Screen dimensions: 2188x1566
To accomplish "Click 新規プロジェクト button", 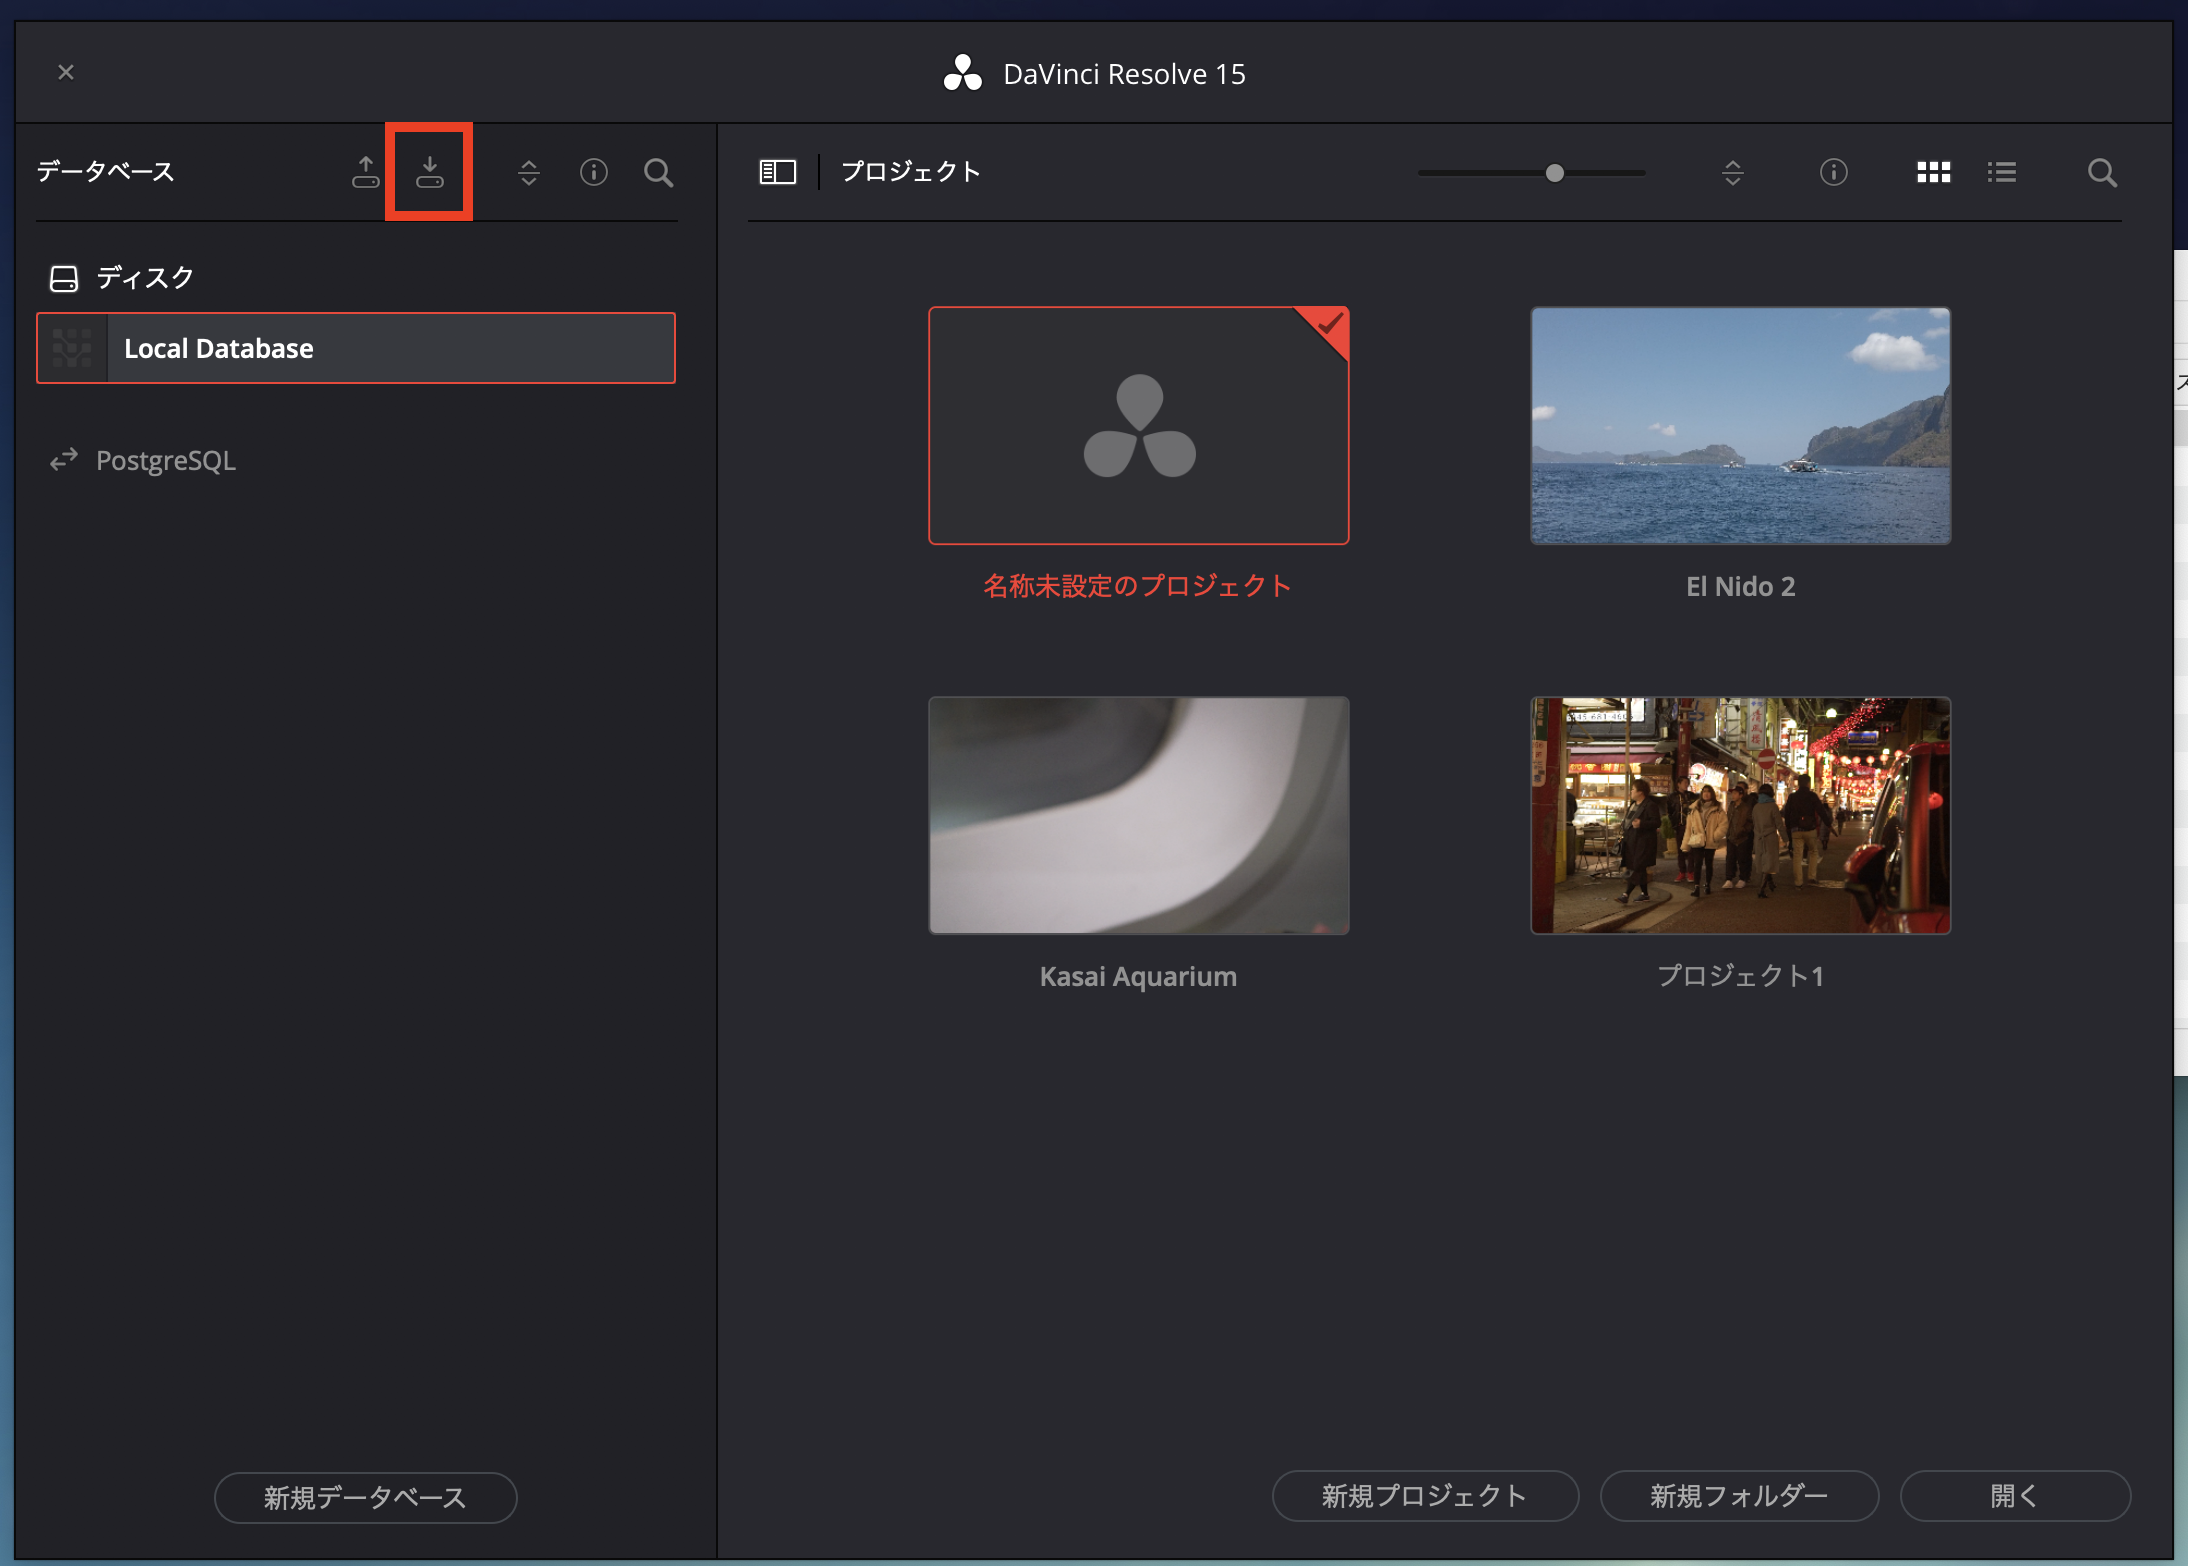I will coord(1425,1495).
